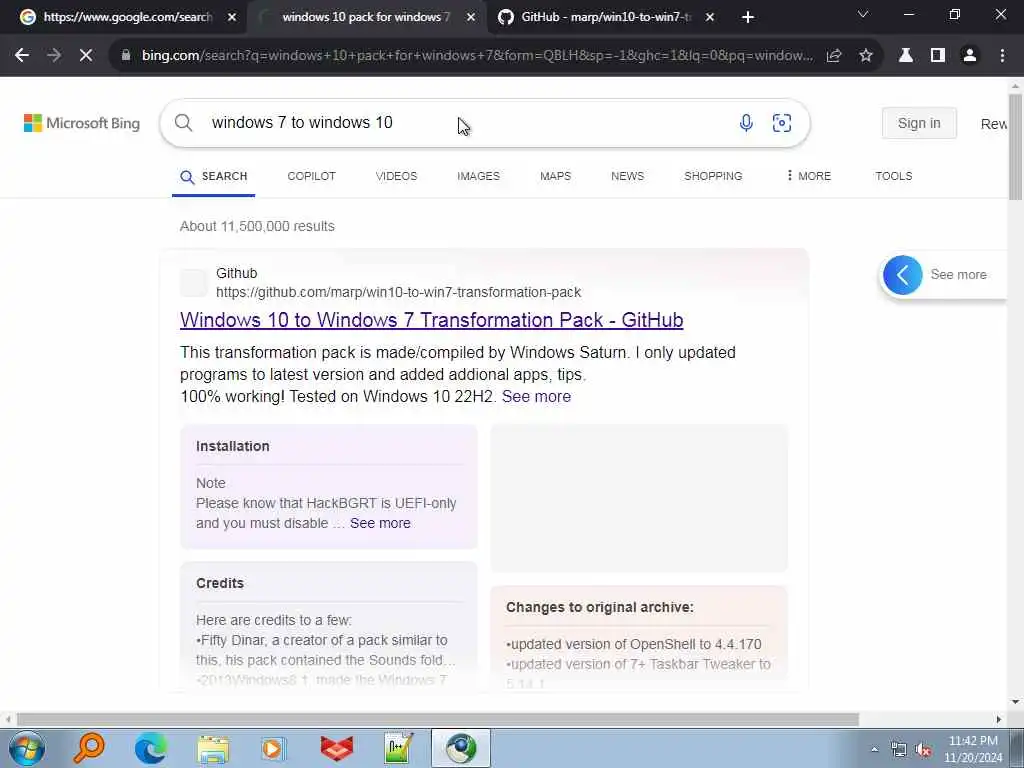Open a new tab with plus button

tap(748, 17)
